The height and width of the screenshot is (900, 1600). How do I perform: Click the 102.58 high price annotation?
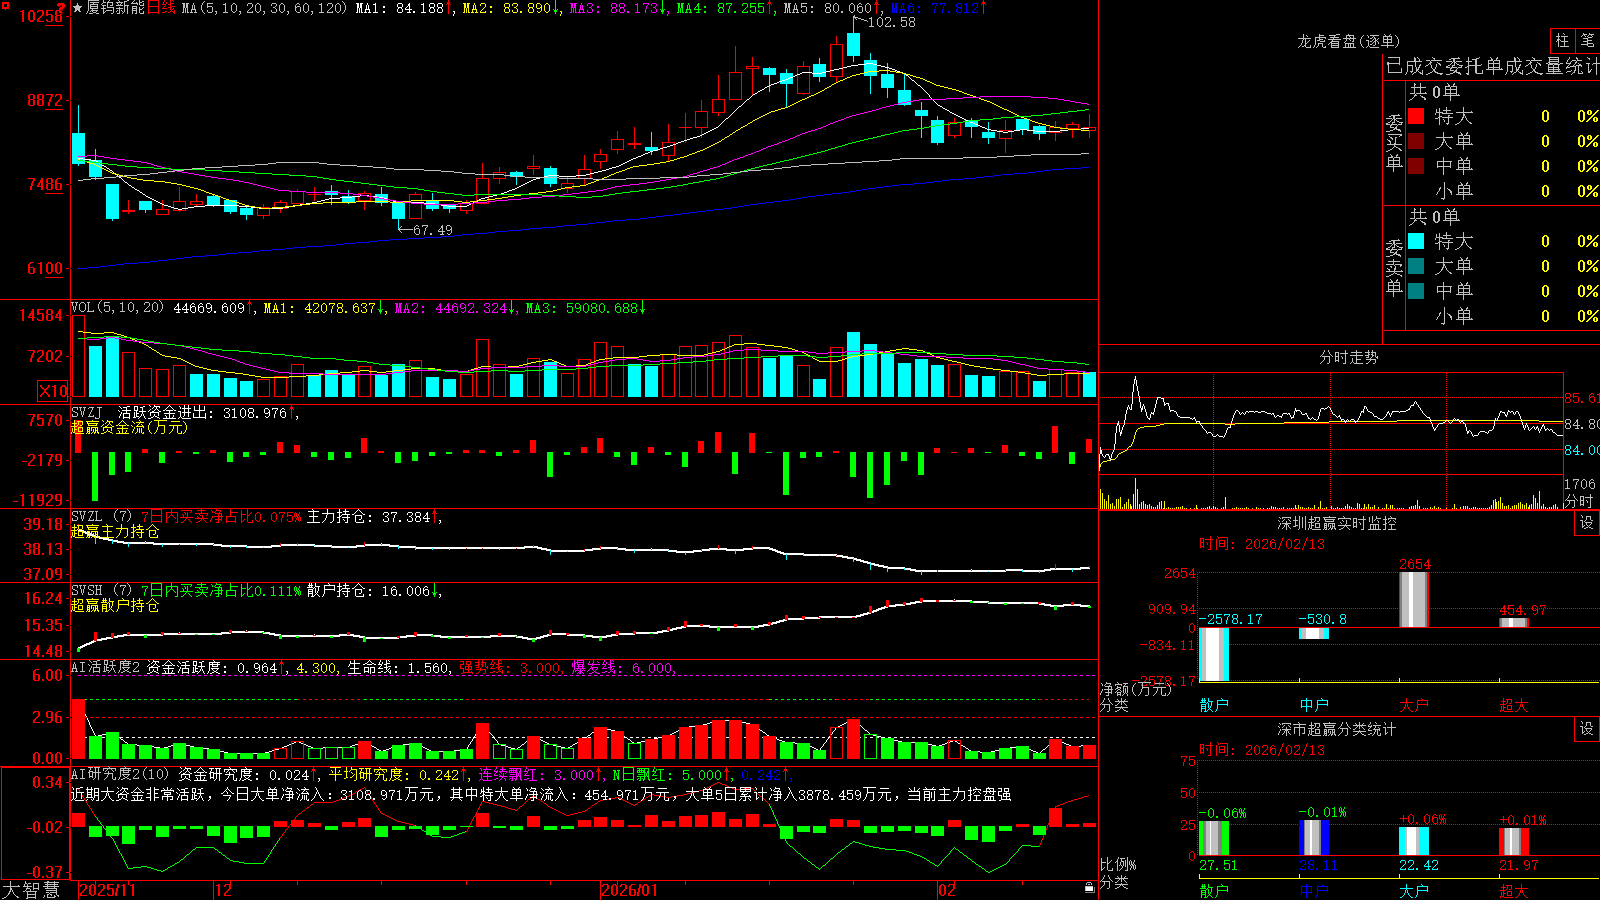coord(891,22)
